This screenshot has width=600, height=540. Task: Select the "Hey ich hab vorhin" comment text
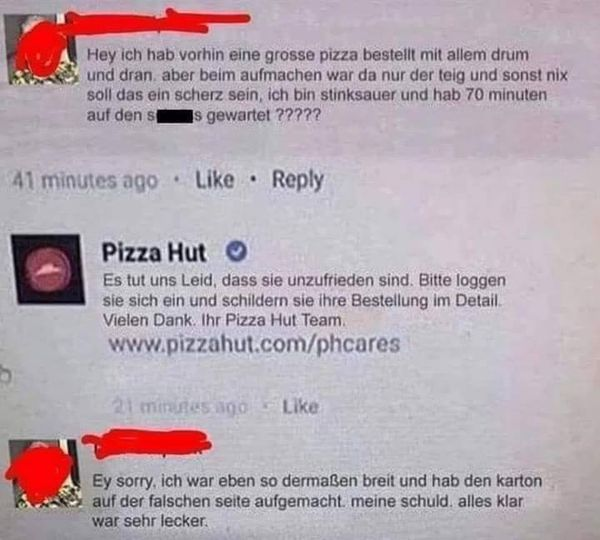(x=327, y=85)
